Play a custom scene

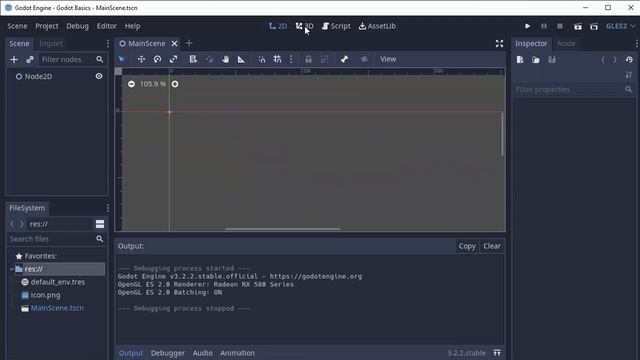(594, 27)
